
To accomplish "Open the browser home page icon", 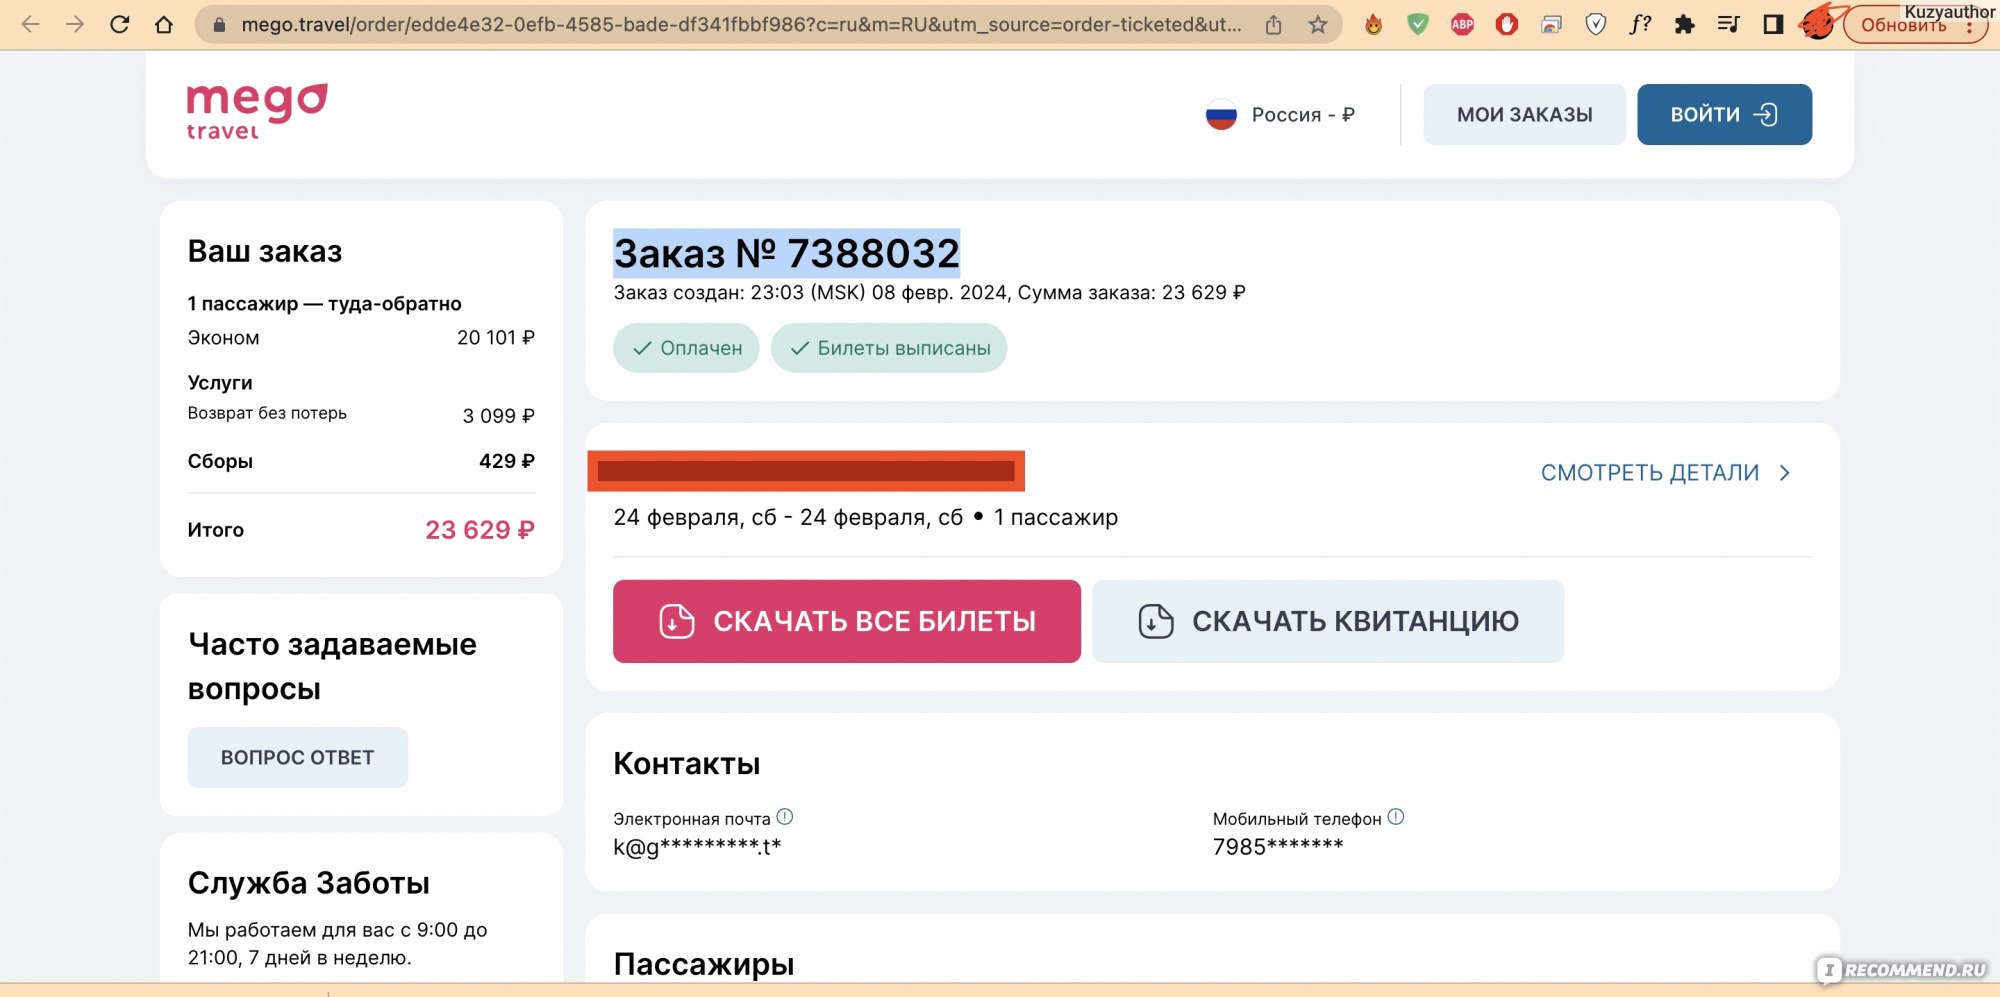I will click(164, 25).
